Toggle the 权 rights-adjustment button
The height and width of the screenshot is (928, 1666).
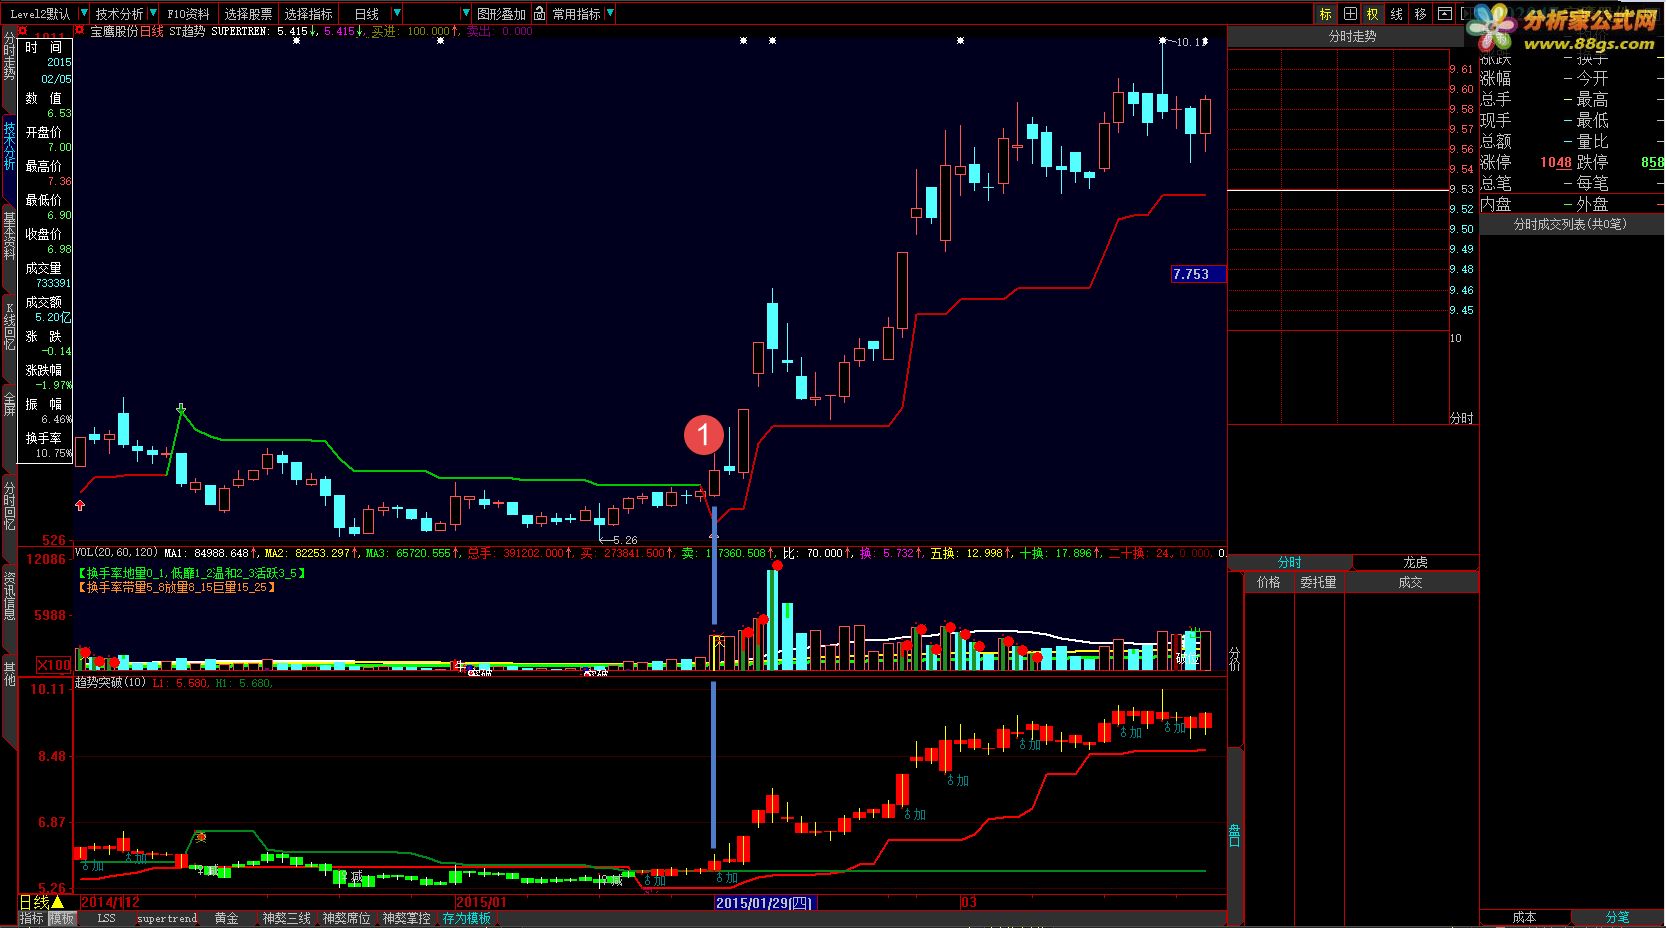tap(1373, 14)
